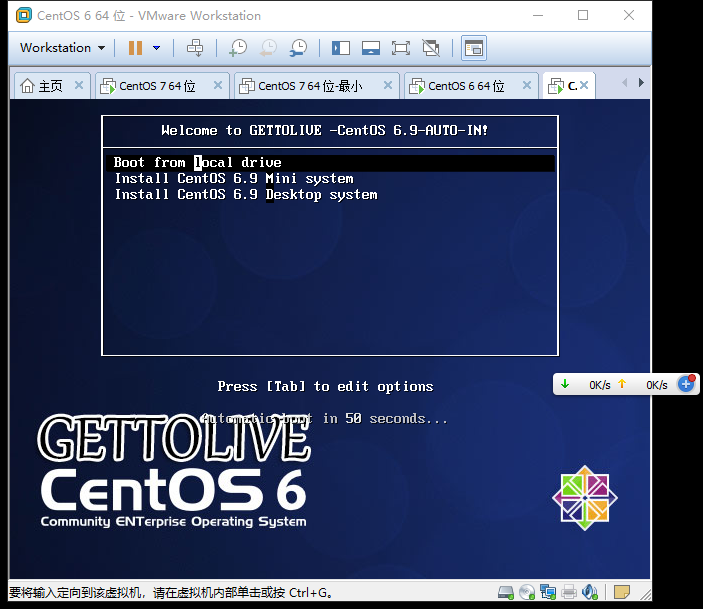Expand the power options dropdown arrow
703x609 pixels.
coord(156,48)
